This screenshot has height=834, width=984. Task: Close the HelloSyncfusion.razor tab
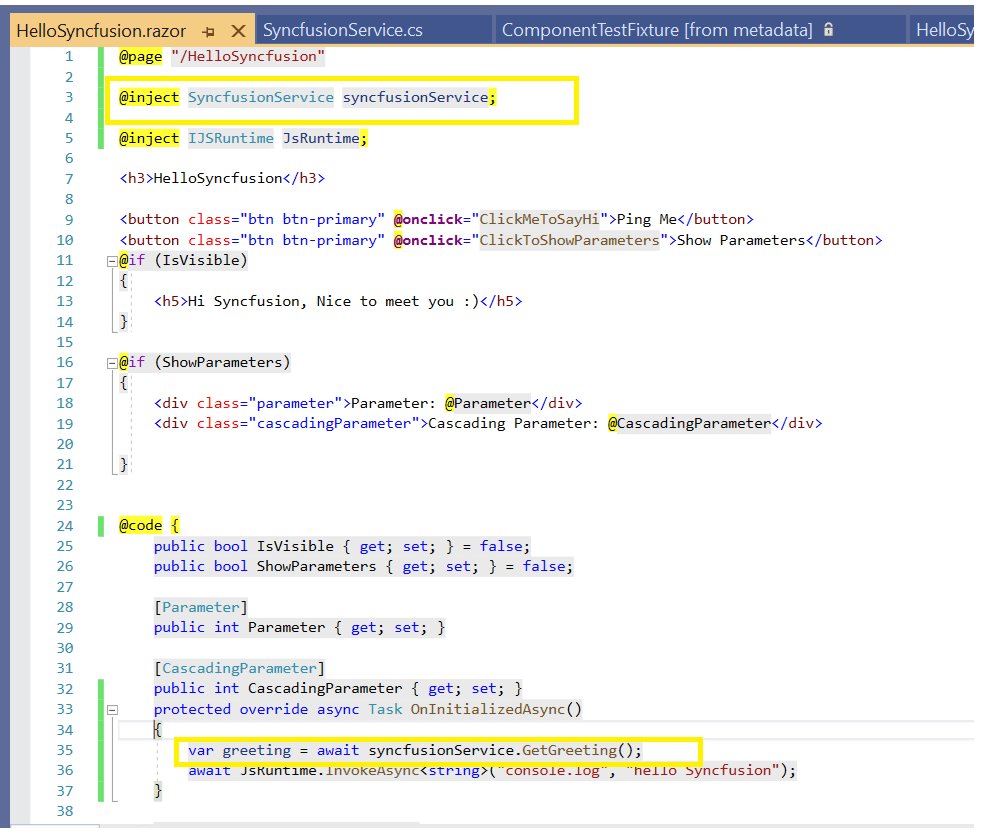[238, 31]
